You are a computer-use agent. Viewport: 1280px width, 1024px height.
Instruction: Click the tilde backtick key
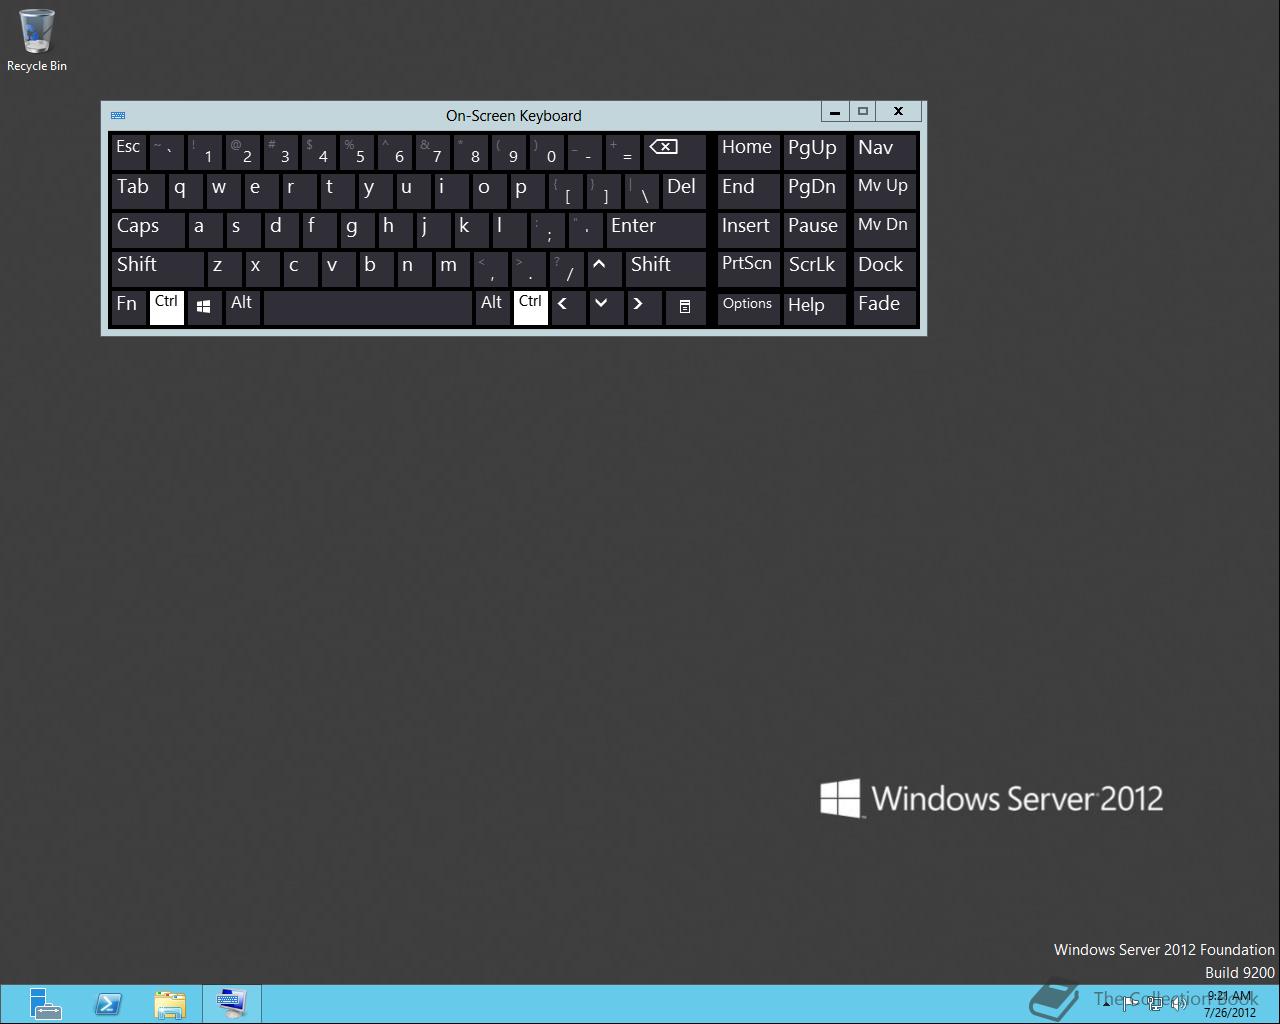[166, 151]
